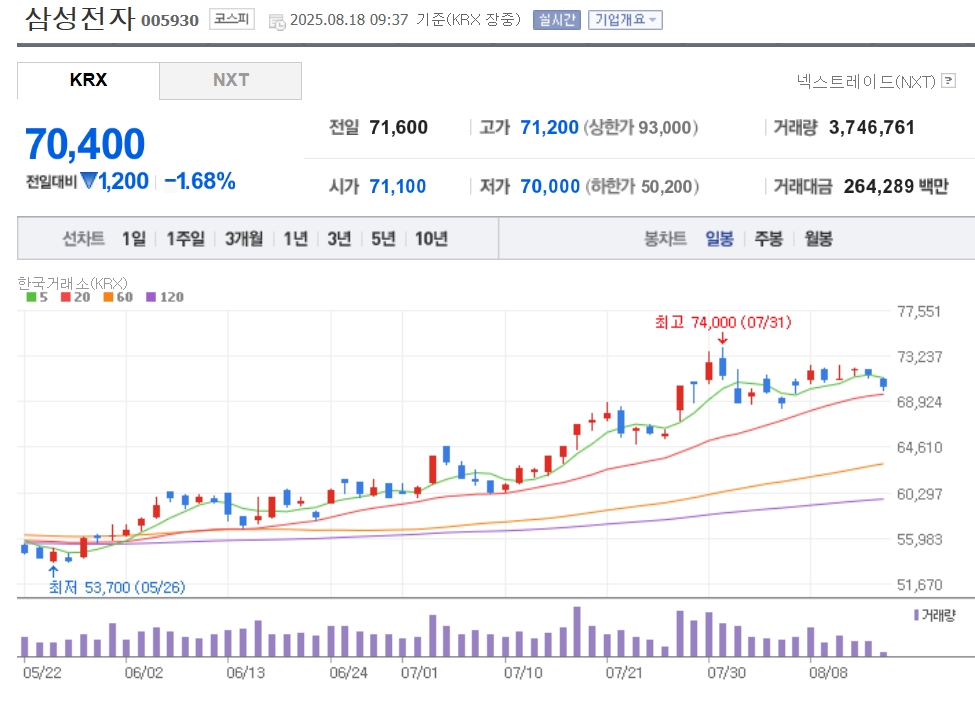Click the 거래대금 value 264,289 백만
Viewport: 975px width, 709px height.
point(896,186)
